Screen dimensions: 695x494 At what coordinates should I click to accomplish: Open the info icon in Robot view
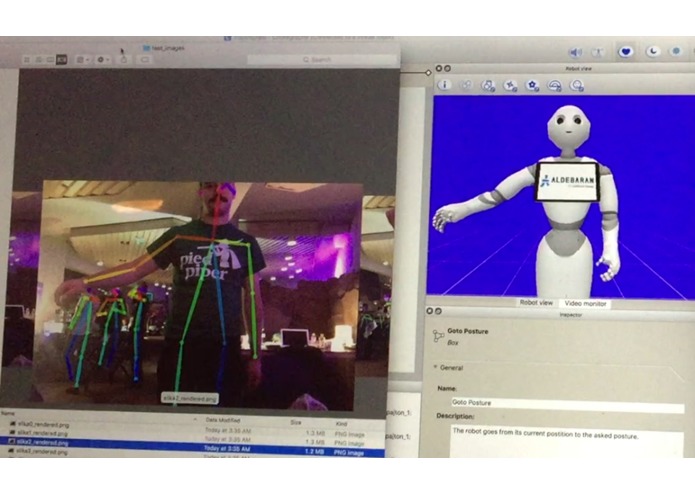tap(445, 85)
